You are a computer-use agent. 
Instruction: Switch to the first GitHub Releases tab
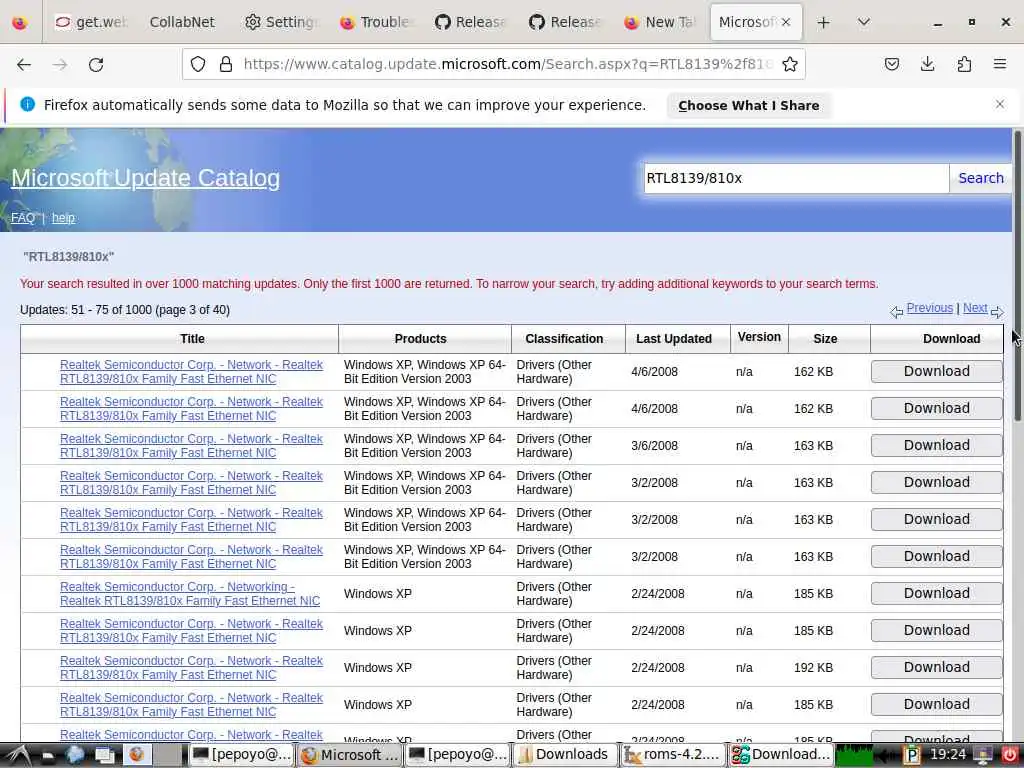[471, 22]
